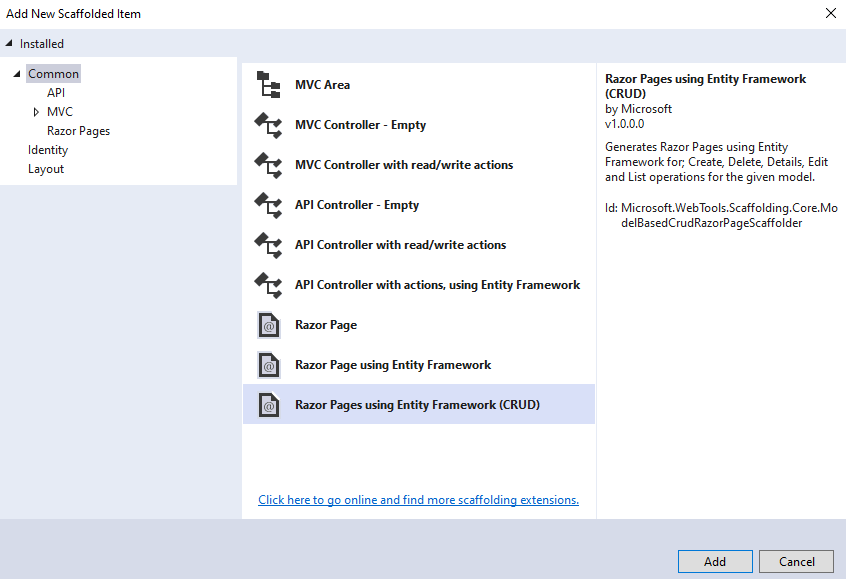846x579 pixels.
Task: Pick MVC Controller with read/write actions label
Action: click(404, 165)
